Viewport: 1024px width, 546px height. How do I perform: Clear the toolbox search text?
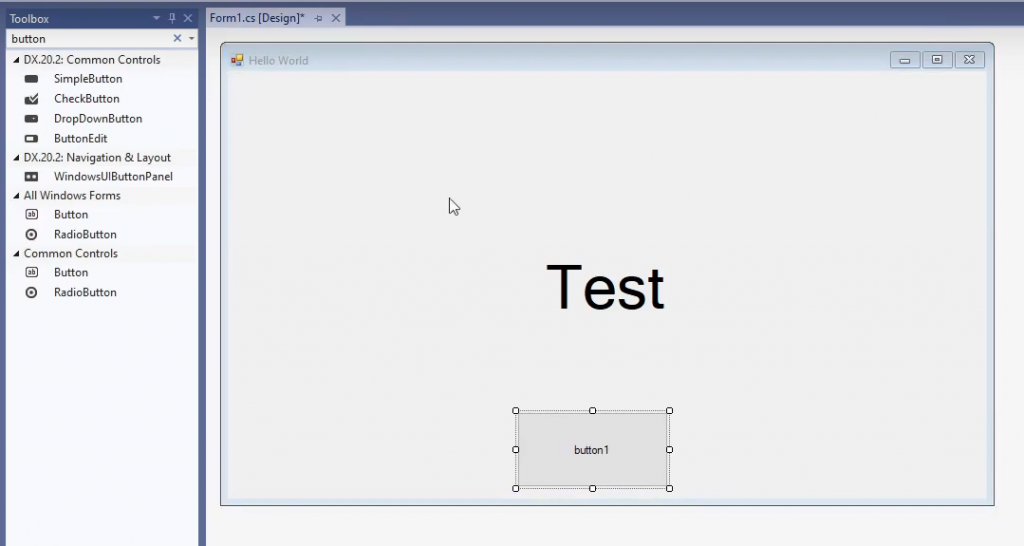point(177,39)
